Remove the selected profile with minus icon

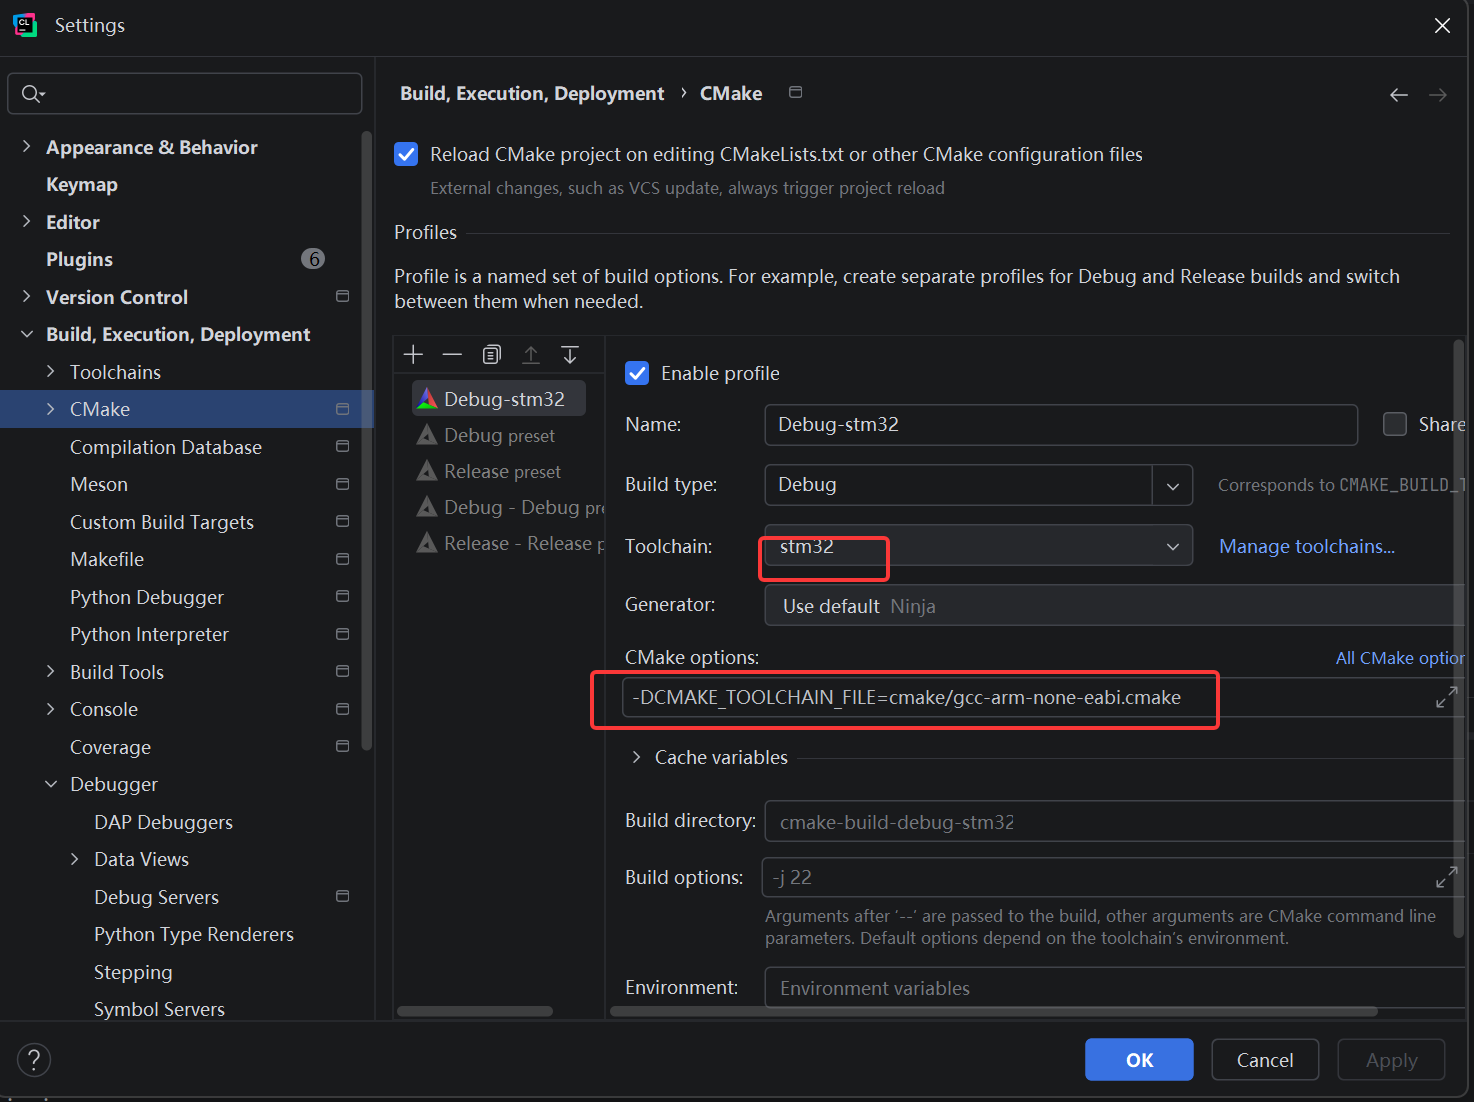tap(452, 354)
